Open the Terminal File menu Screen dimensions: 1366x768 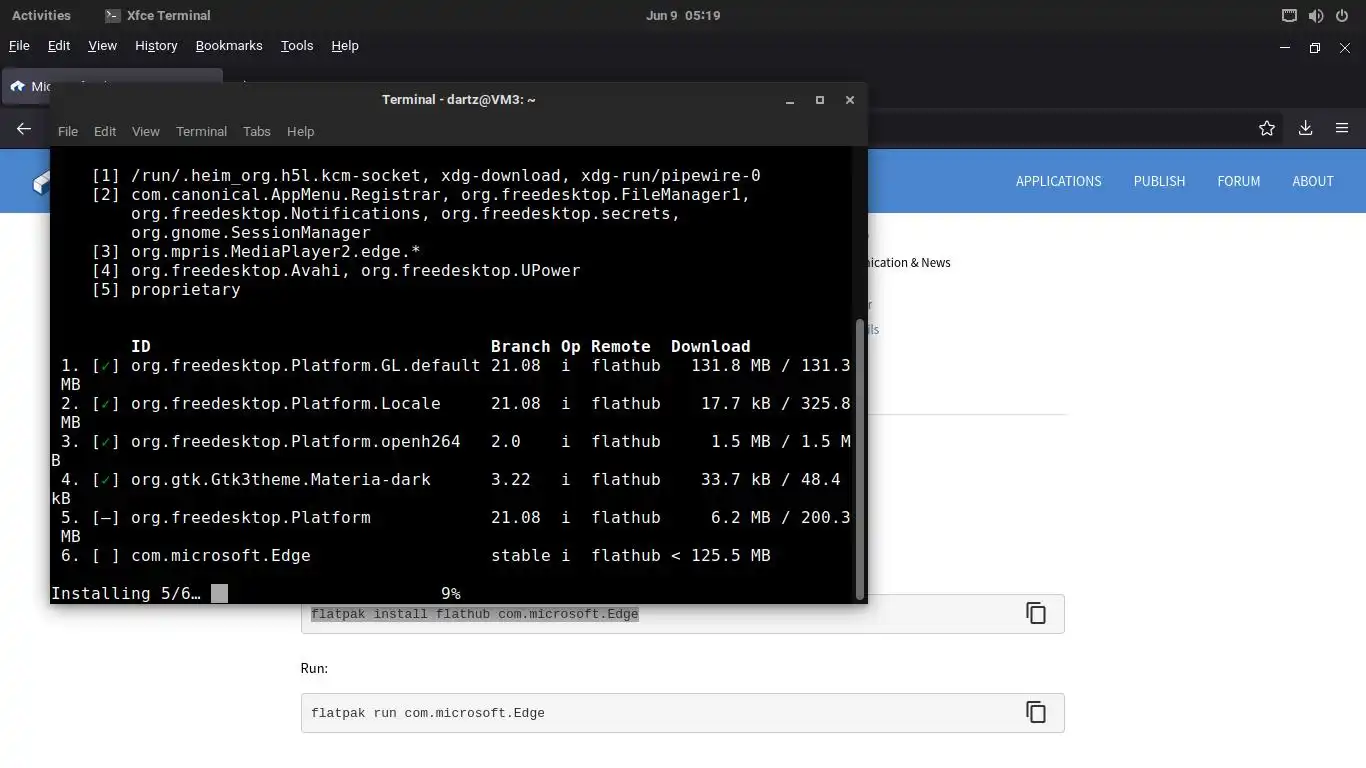coord(68,131)
